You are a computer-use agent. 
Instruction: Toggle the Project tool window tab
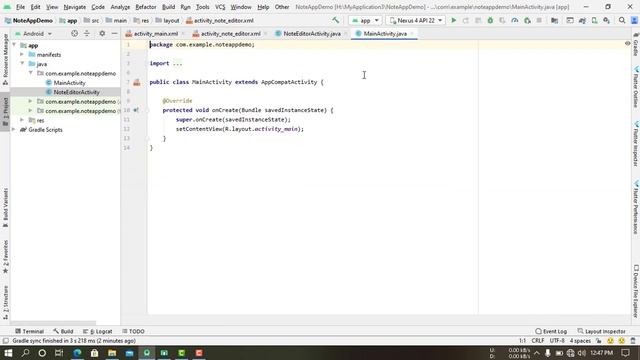5,111
